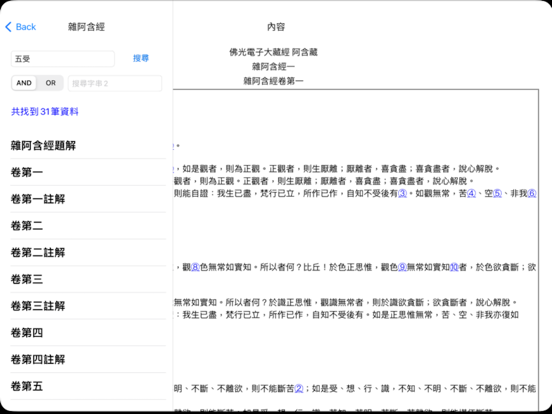Click the 佛光電子大藏經 阿含藏 heading
This screenshot has width=552, height=414.
pyautogui.click(x=274, y=52)
